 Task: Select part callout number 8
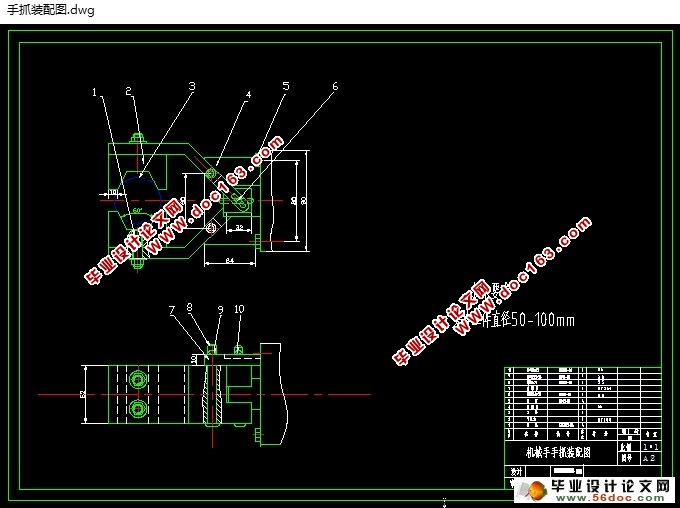pos(189,307)
